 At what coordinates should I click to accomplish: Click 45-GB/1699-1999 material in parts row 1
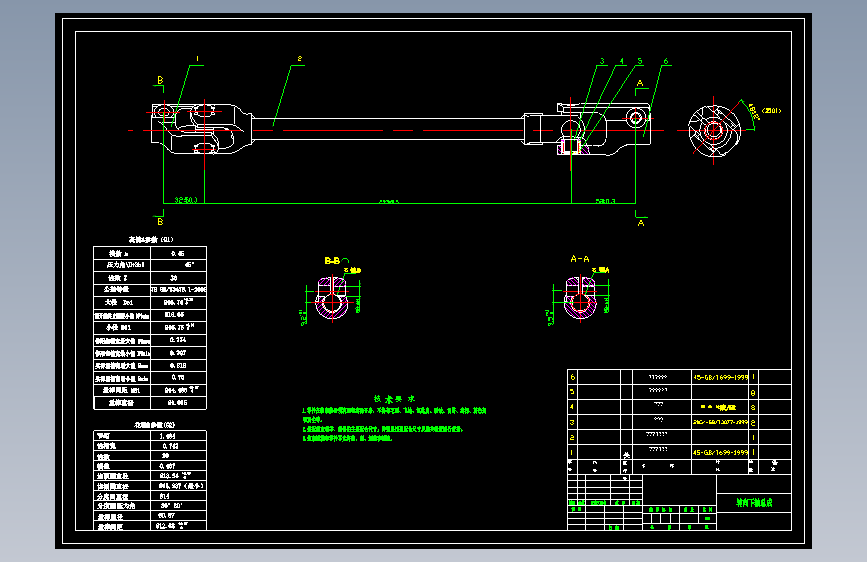point(720,452)
